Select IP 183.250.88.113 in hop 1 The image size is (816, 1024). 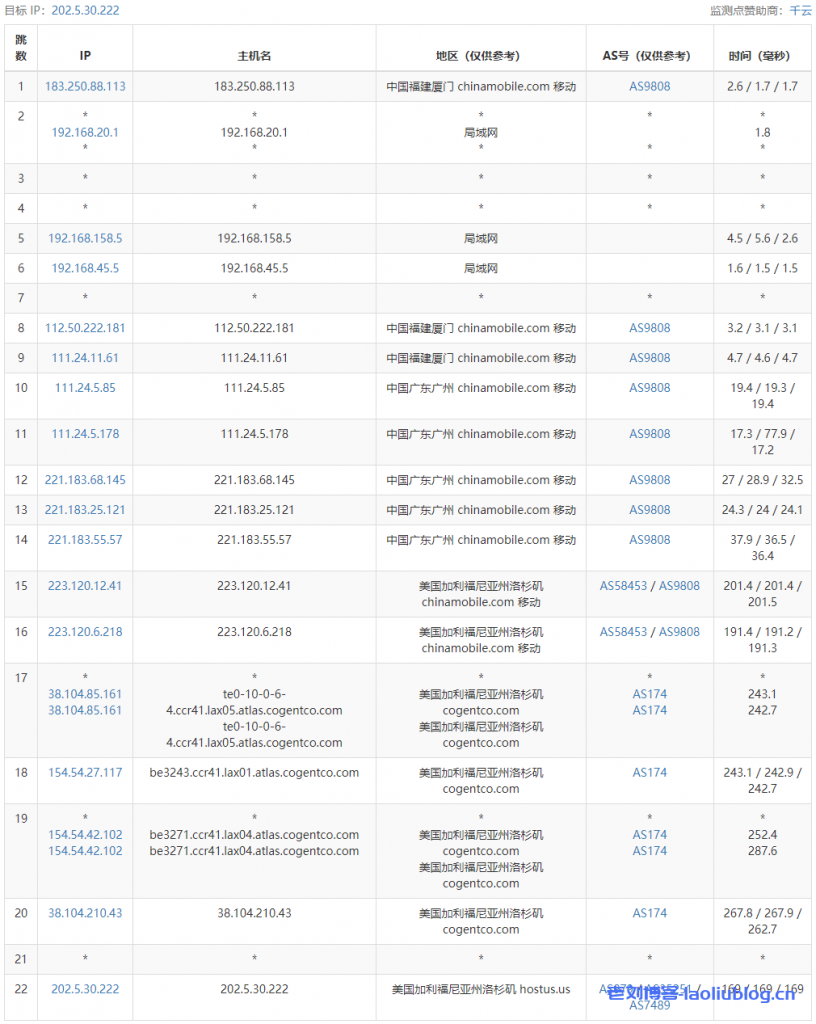pos(85,86)
